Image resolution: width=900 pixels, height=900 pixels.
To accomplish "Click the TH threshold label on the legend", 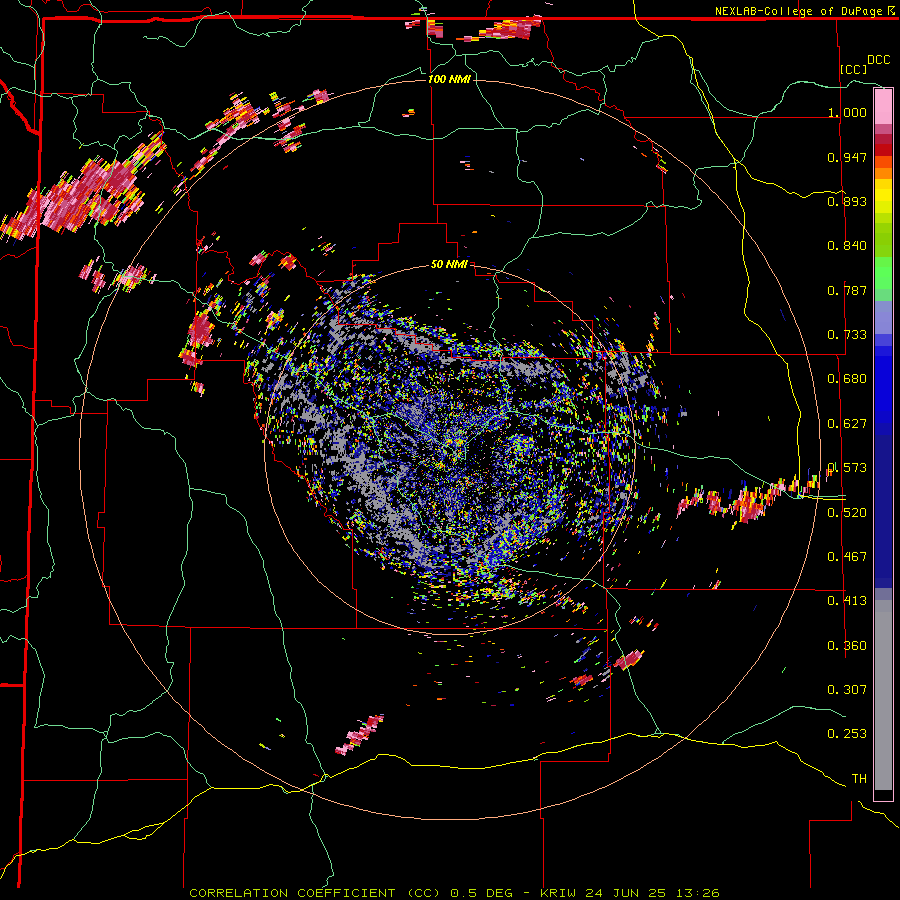I will coord(859,778).
